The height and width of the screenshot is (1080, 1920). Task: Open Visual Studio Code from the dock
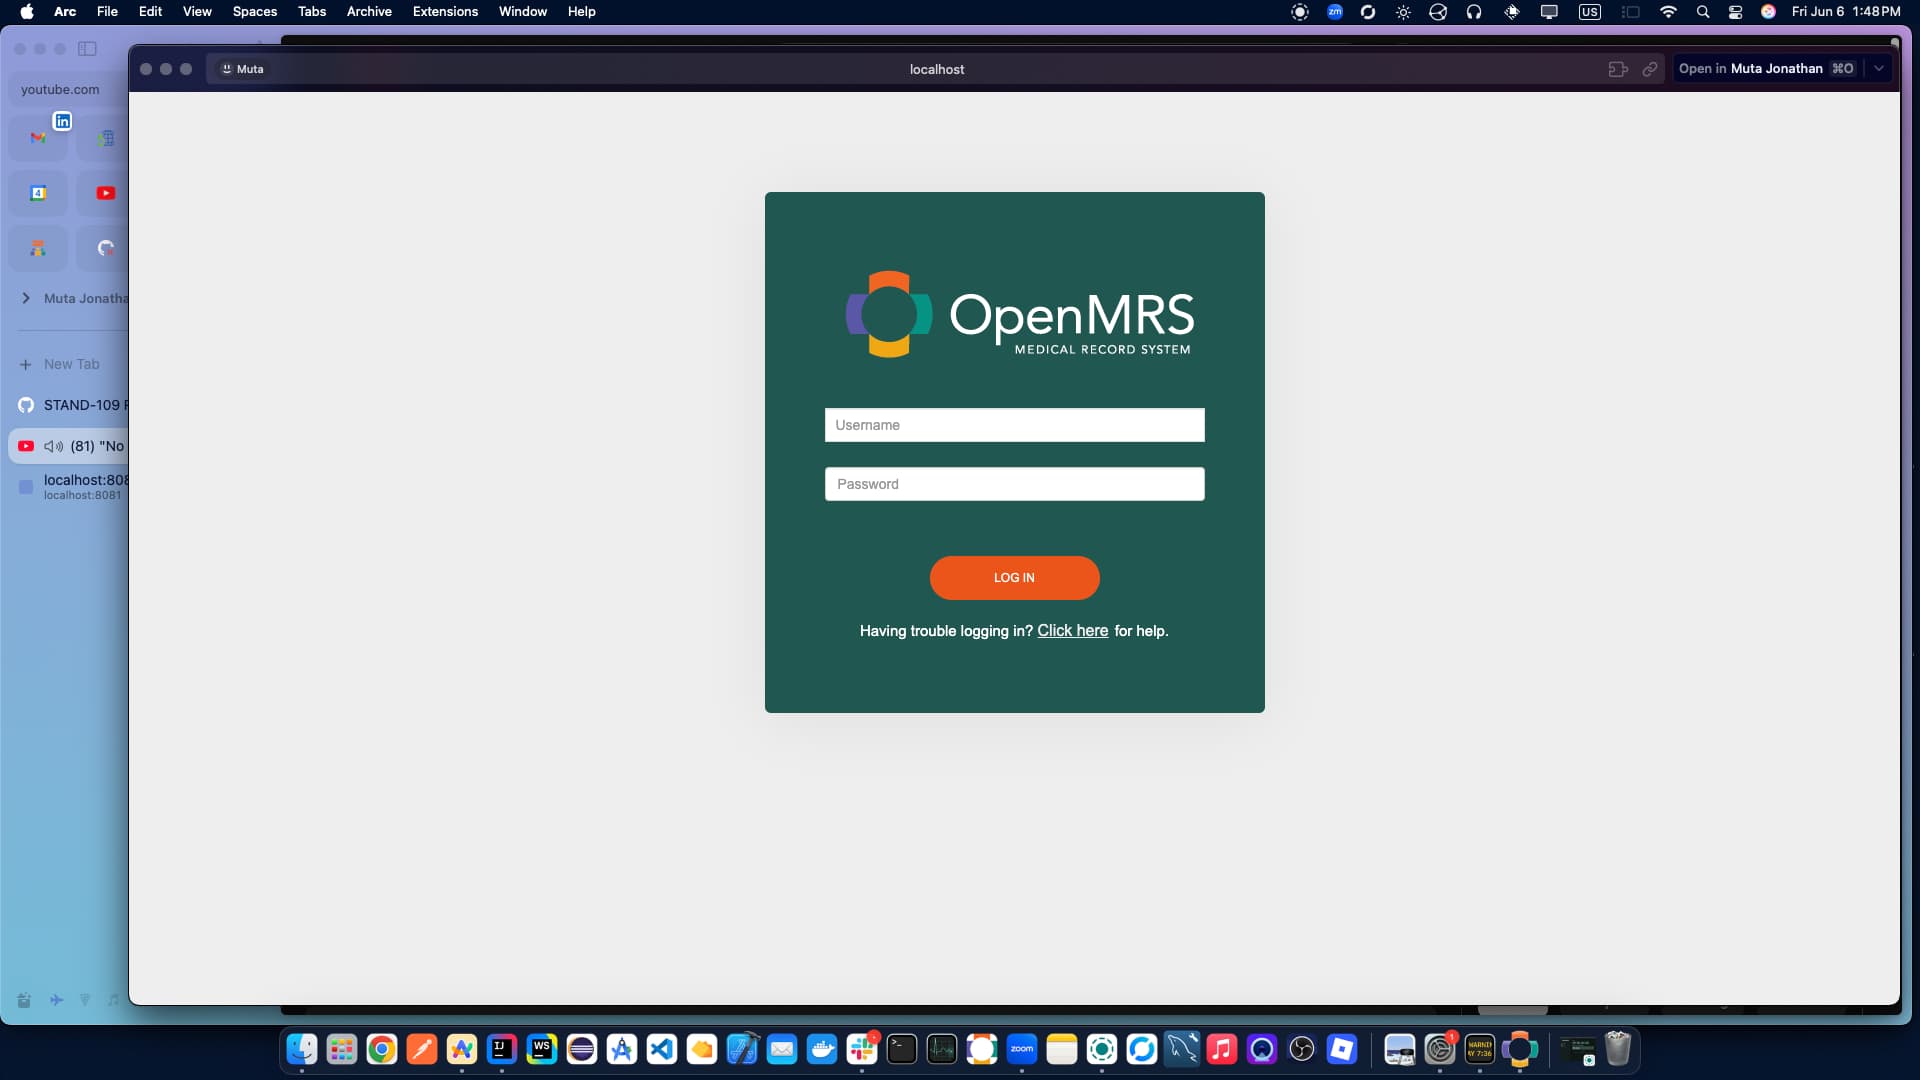click(662, 1049)
